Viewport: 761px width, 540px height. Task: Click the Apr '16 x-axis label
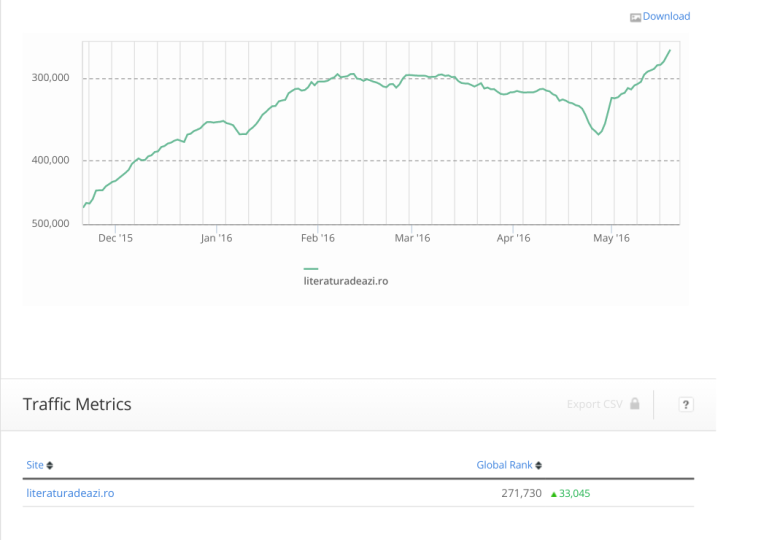coord(513,238)
